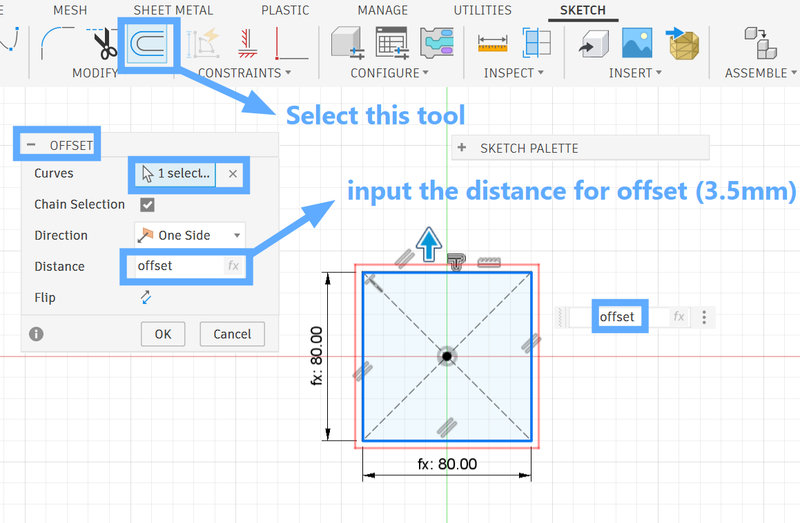
Task: Click the info icon in Offset dialog
Action: coord(36,334)
